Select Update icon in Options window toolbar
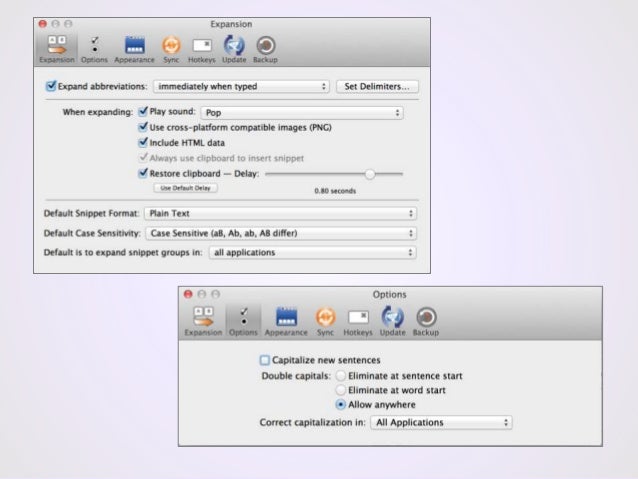 [393, 321]
